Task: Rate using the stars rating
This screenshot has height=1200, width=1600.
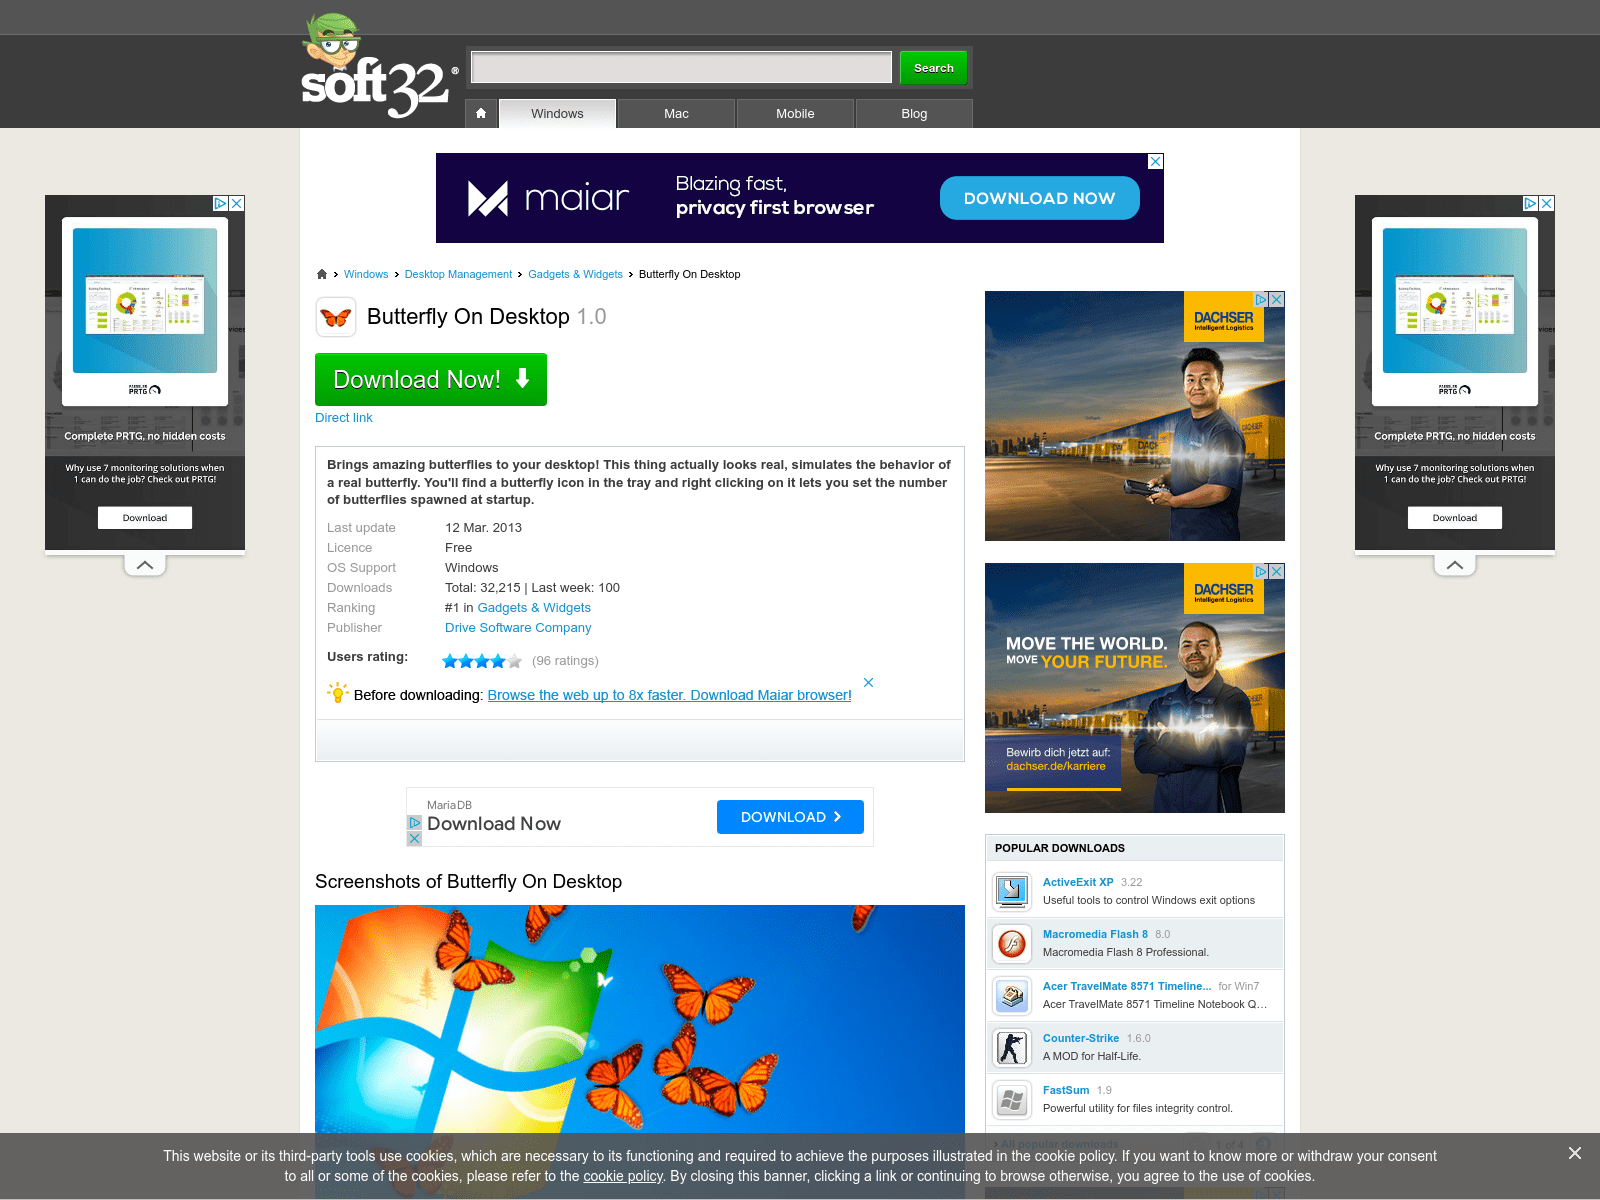Action: [482, 661]
